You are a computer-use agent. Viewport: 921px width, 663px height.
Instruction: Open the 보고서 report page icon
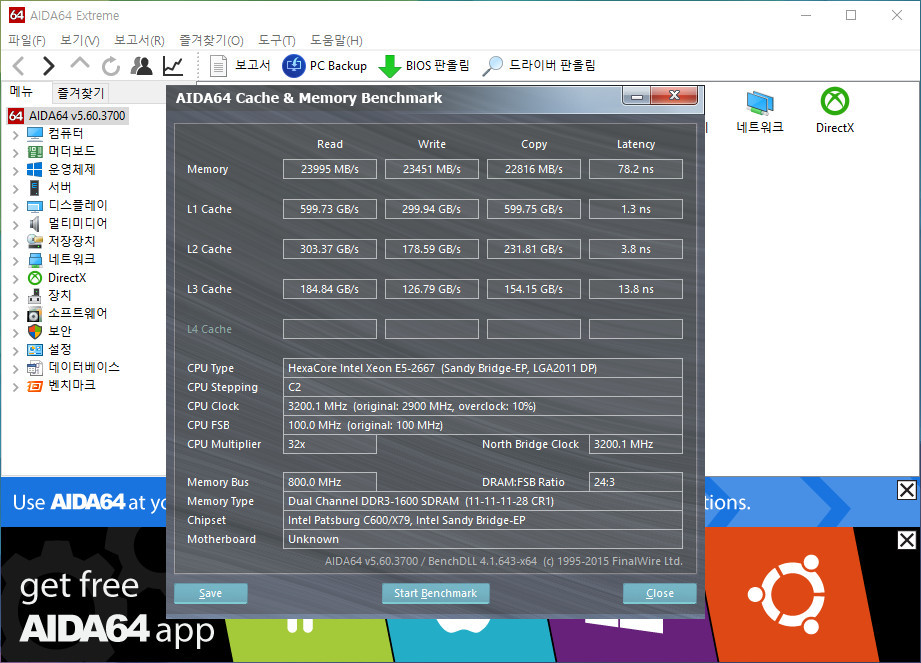[219, 66]
